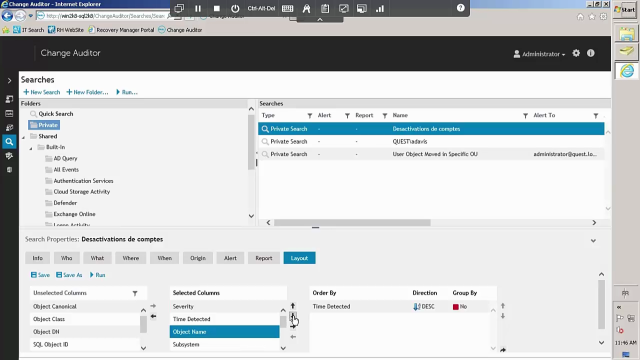Viewport: 640px width, 360px height.
Task: Toggle Group By No for Time Detected
Action: [x=460, y=307]
